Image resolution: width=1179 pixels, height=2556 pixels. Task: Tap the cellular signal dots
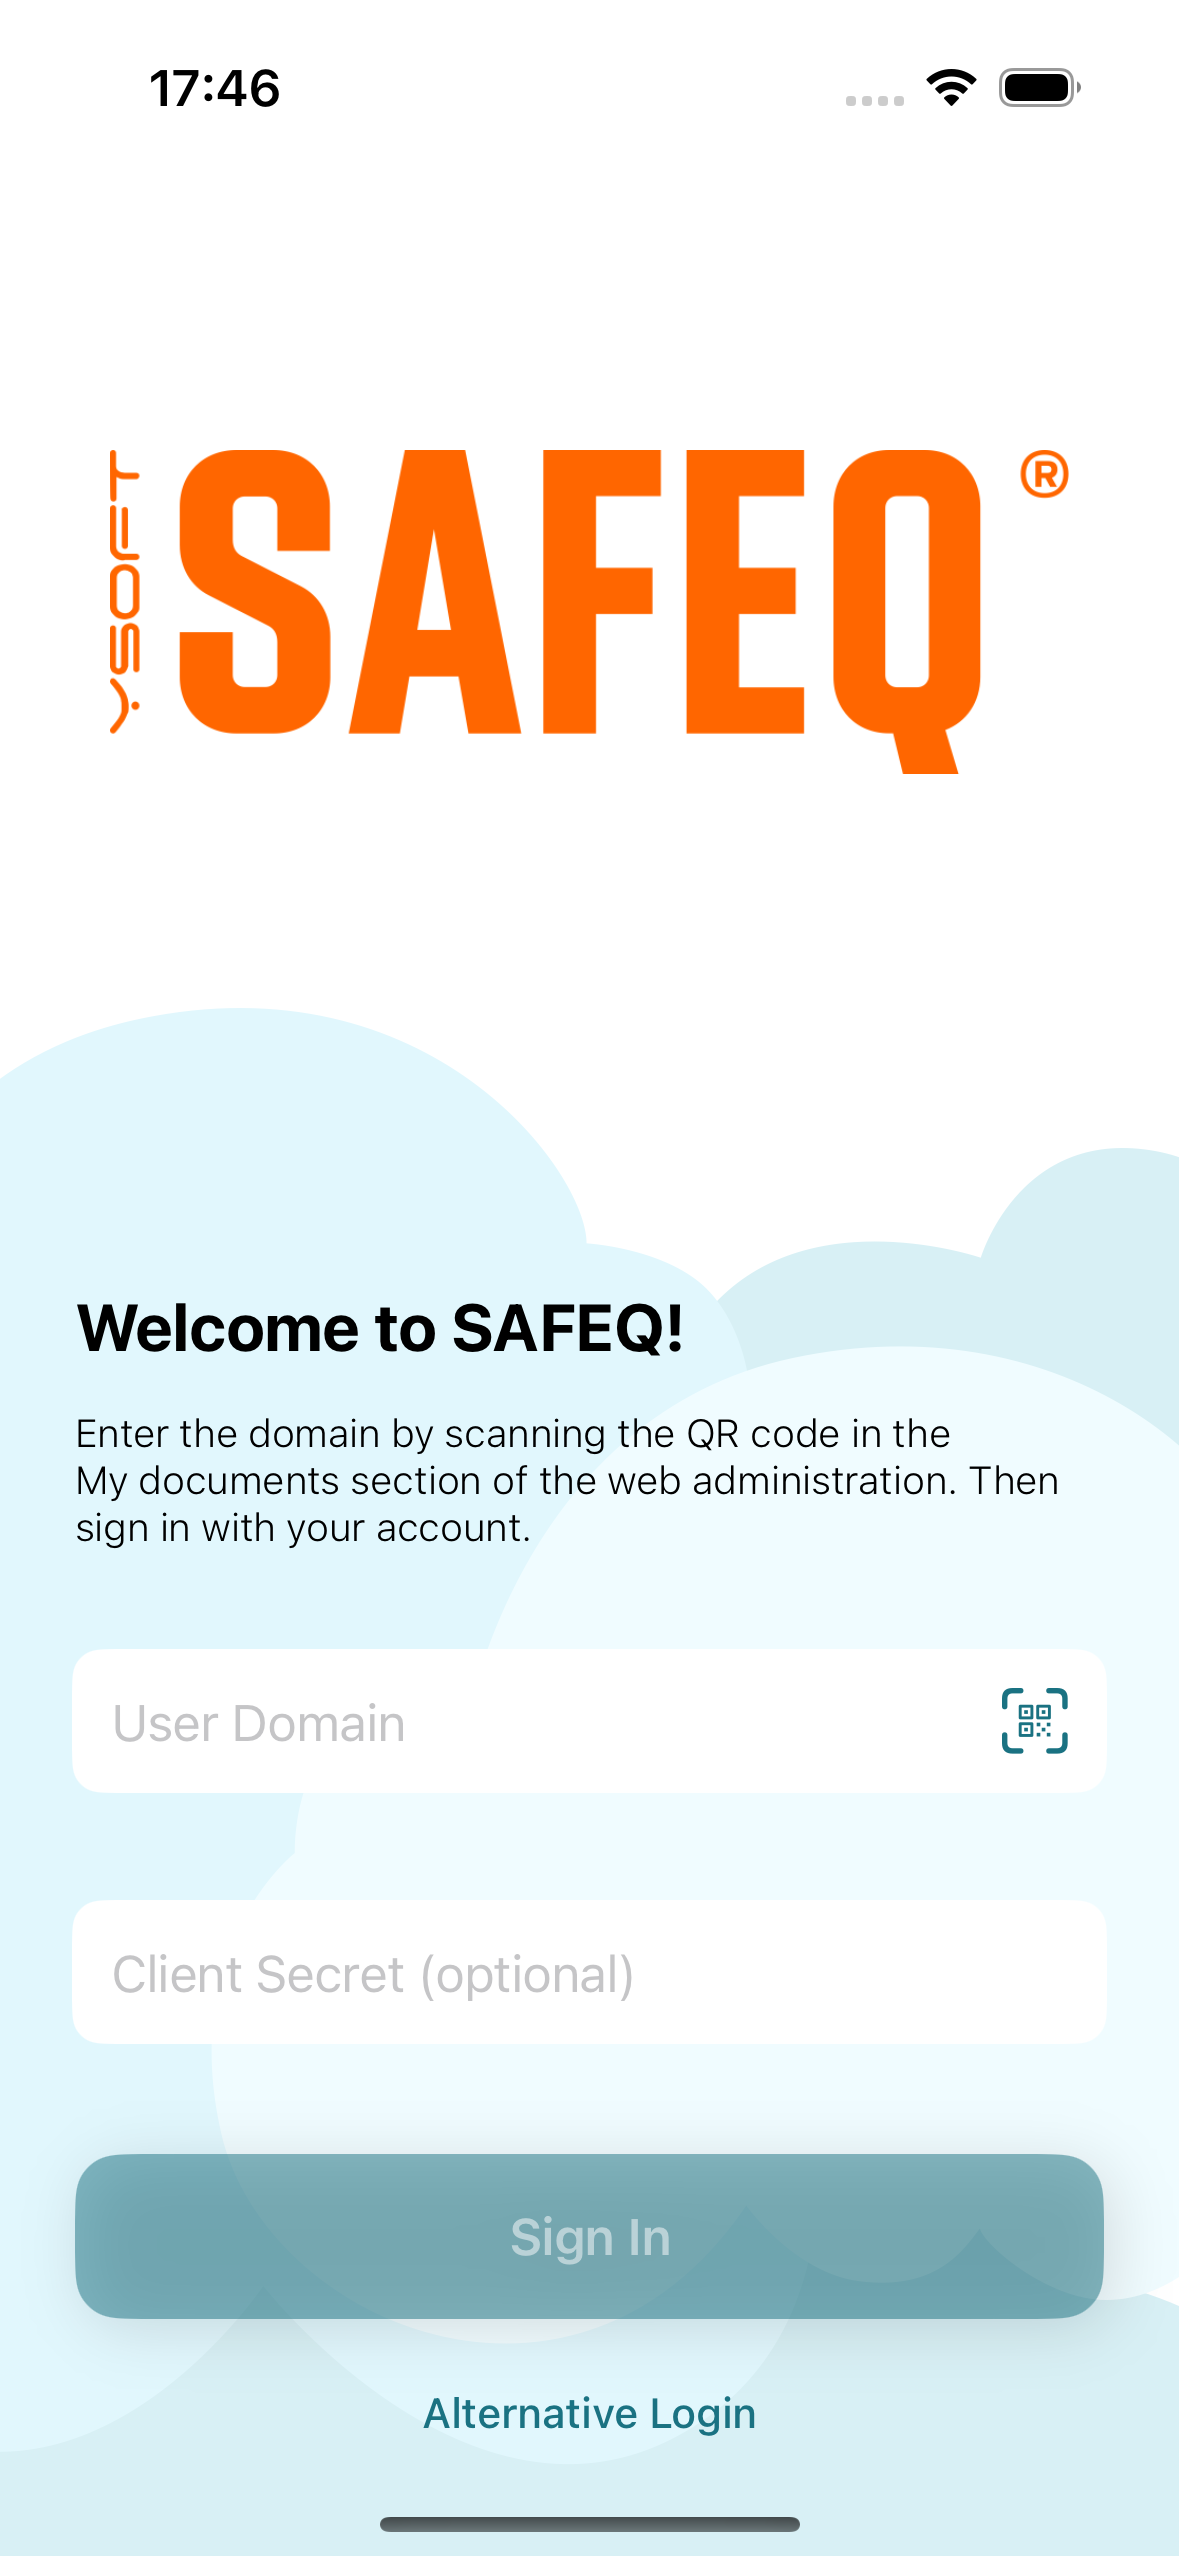click(x=874, y=100)
